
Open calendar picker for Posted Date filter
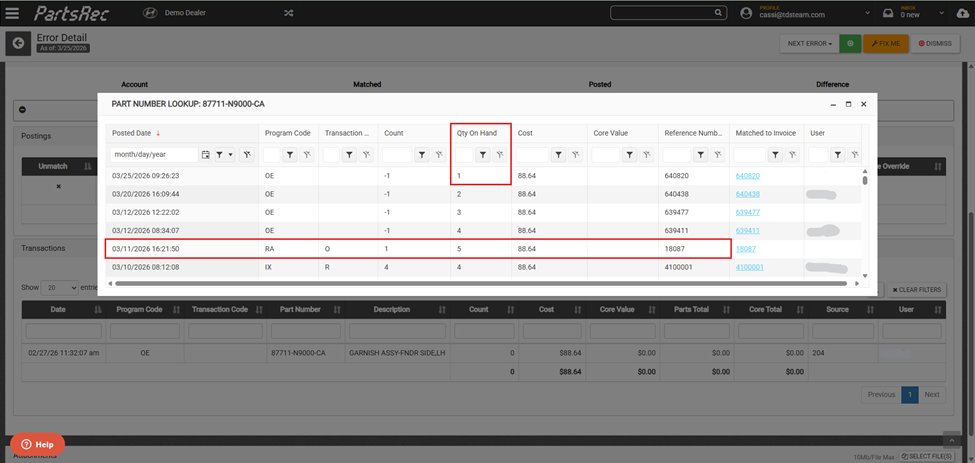tap(206, 155)
